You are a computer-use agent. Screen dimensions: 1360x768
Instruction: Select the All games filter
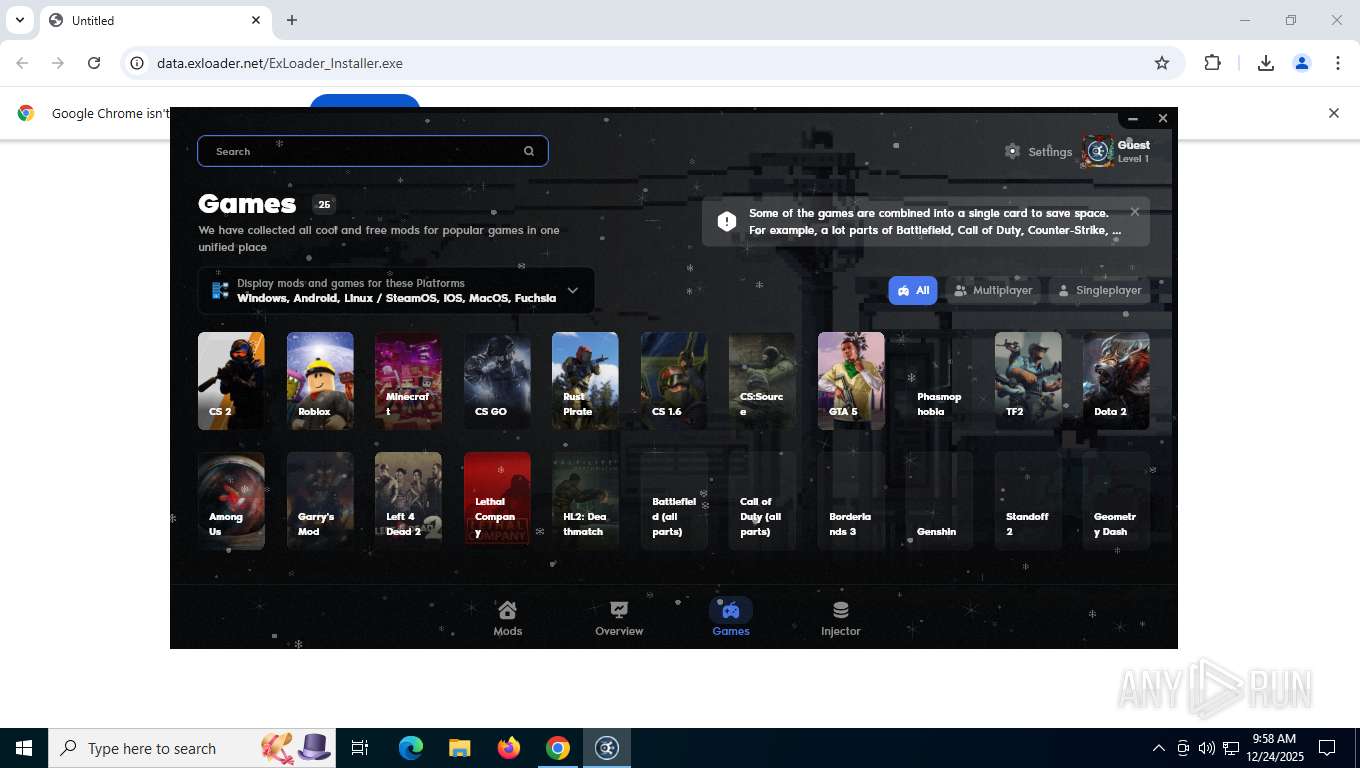click(x=913, y=290)
